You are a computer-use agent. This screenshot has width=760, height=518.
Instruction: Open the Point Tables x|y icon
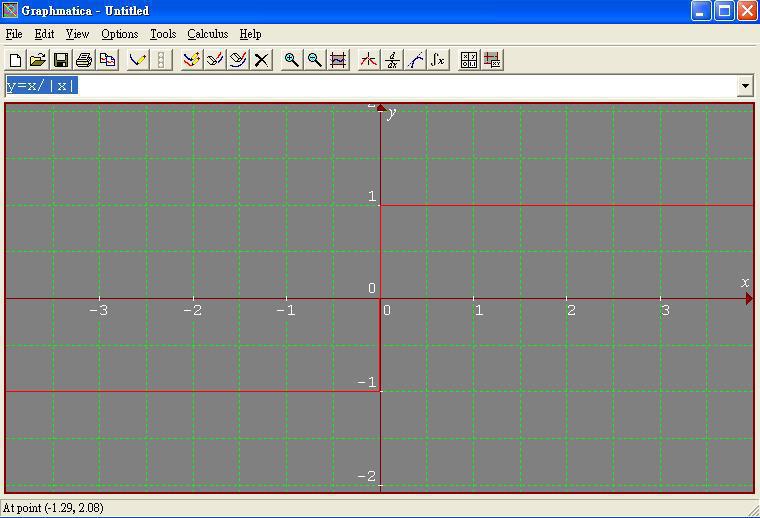click(469, 60)
